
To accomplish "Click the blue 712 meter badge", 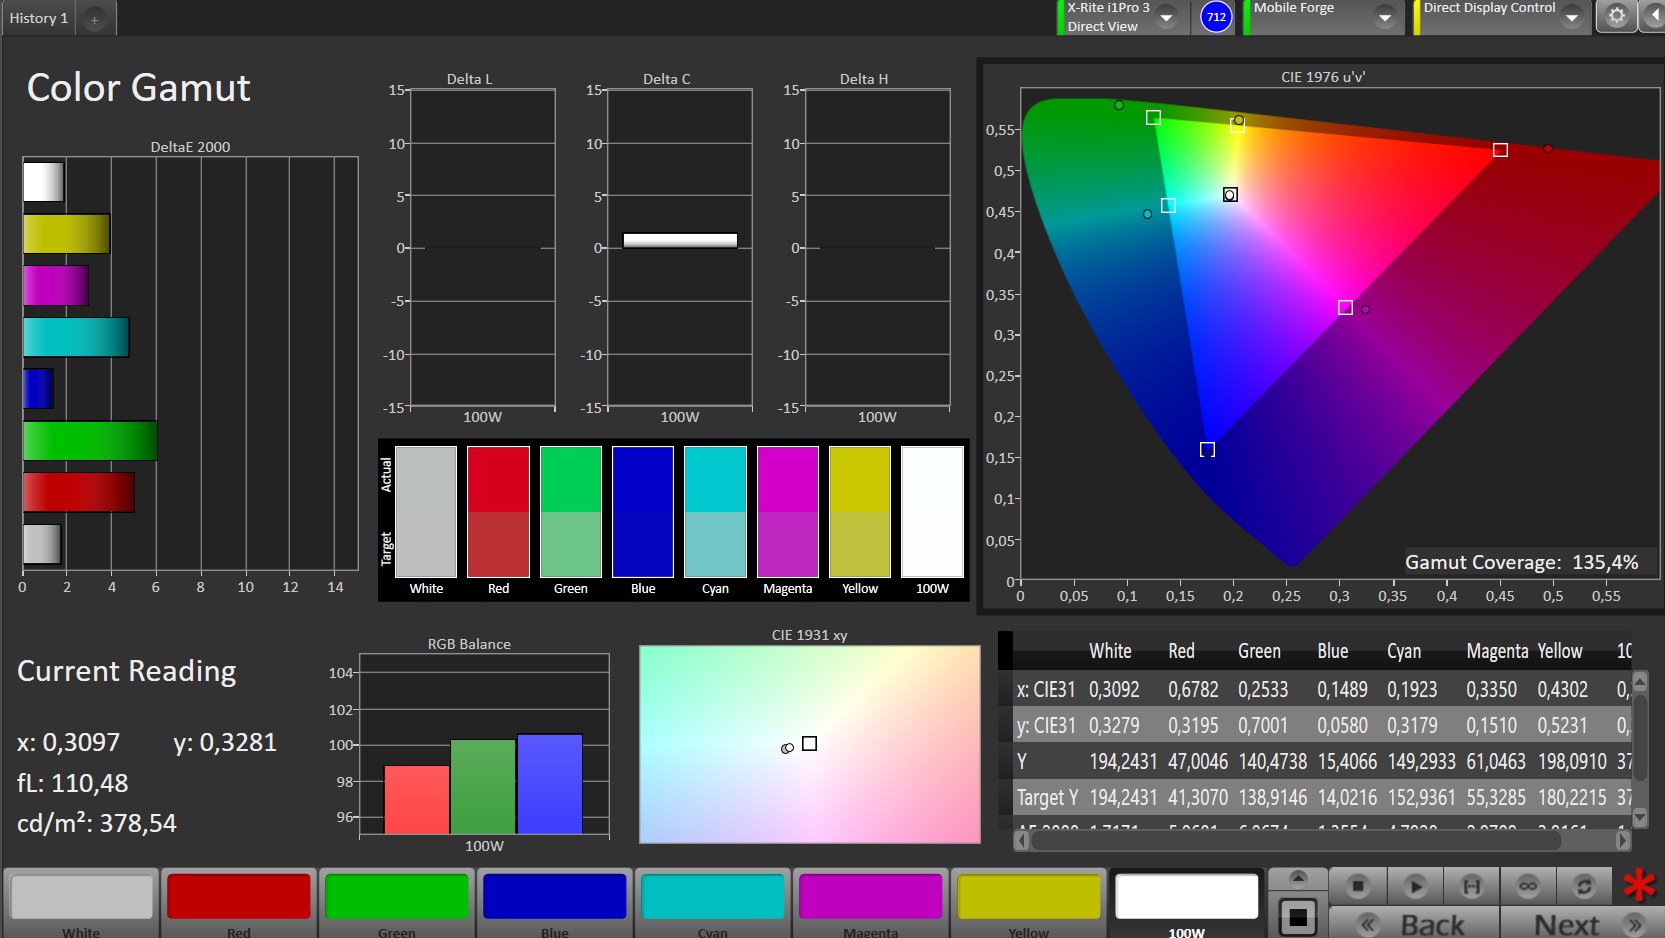I will (x=1216, y=17).
